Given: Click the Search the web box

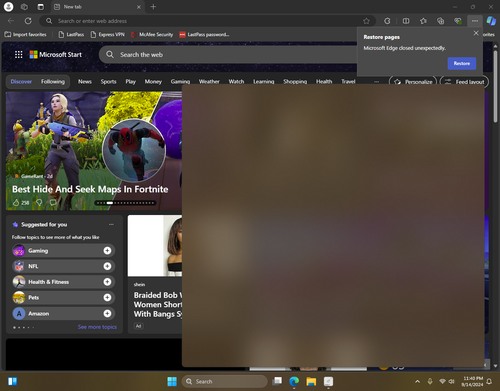Looking at the screenshot, I should tap(228, 55).
